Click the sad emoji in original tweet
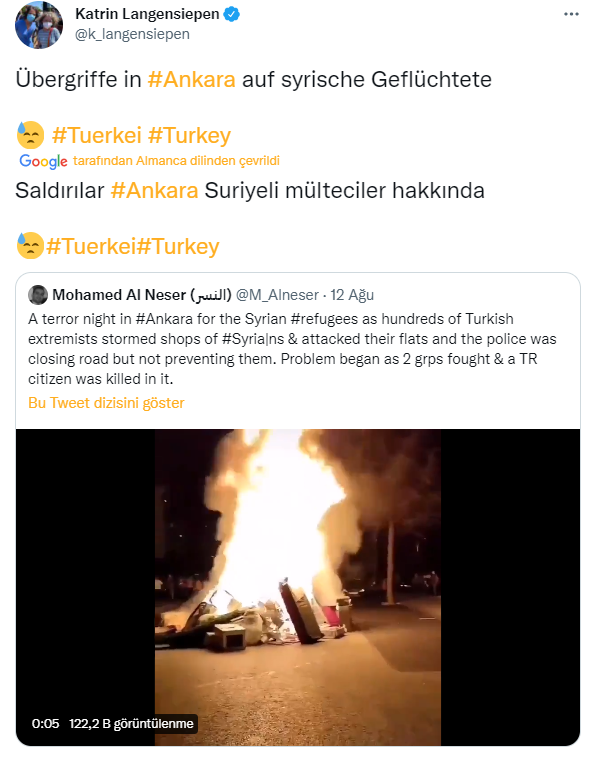The height and width of the screenshot is (761, 591). pos(31,135)
